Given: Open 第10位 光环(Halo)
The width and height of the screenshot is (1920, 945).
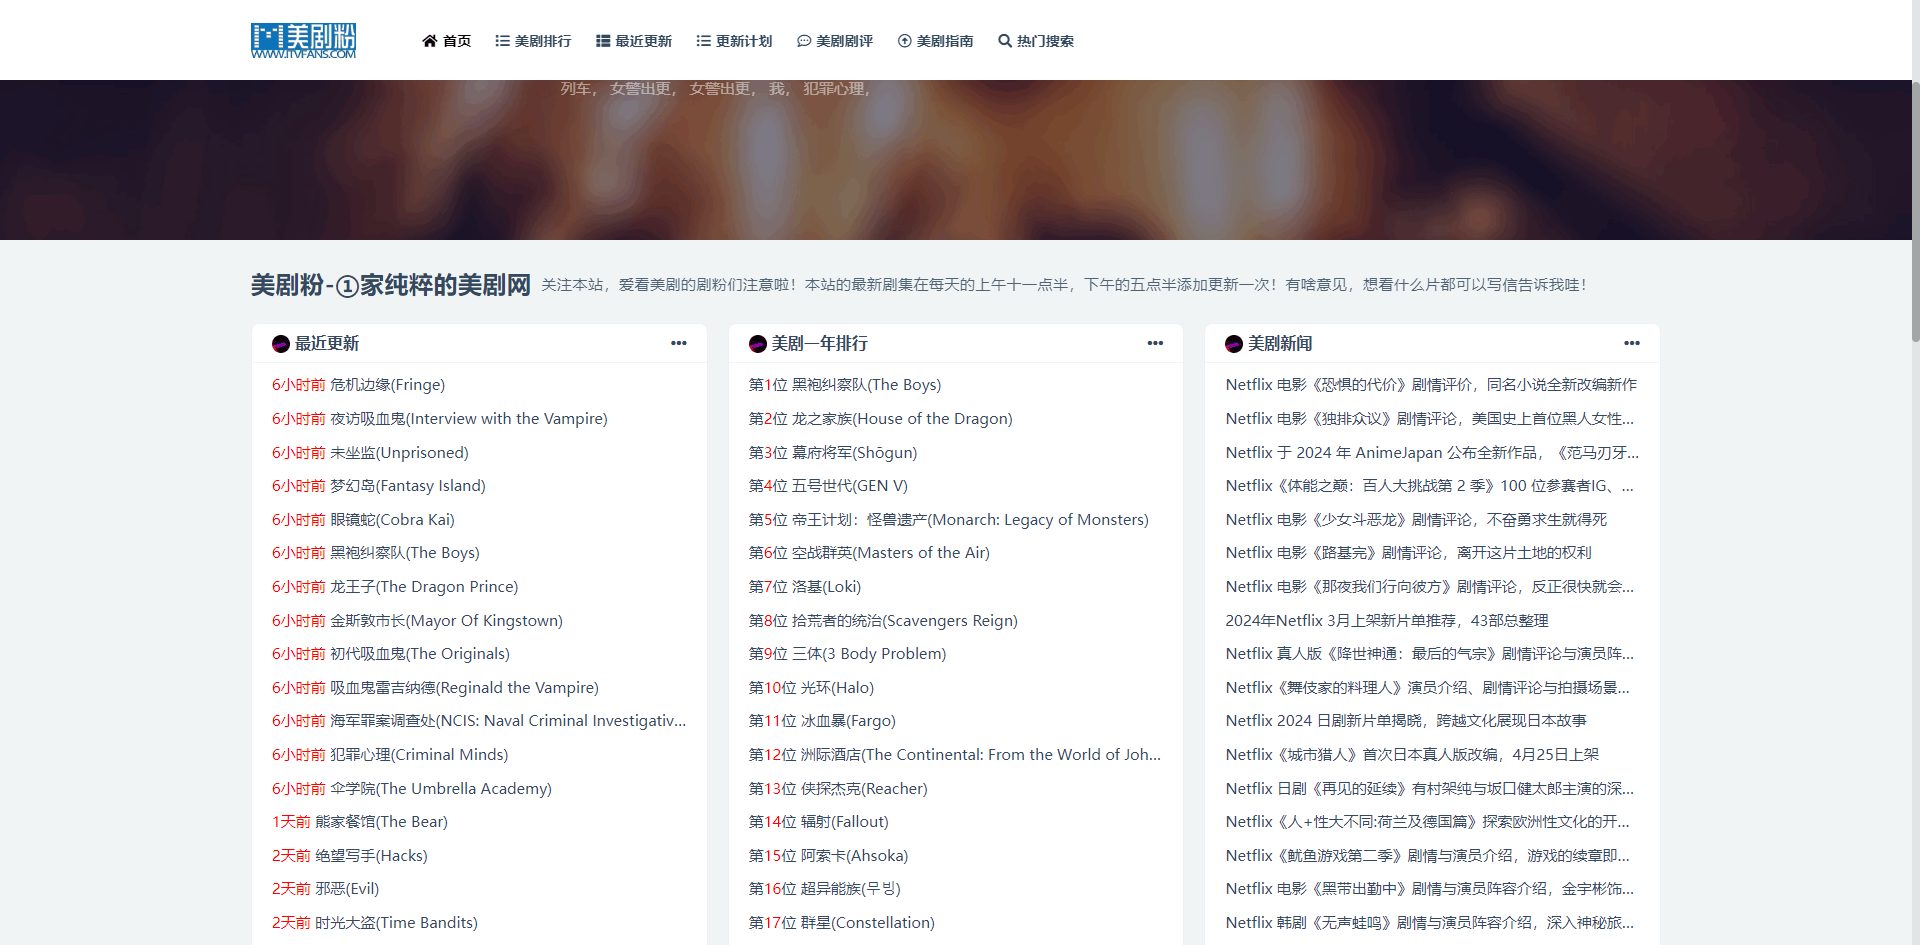Looking at the screenshot, I should (x=811, y=688).
